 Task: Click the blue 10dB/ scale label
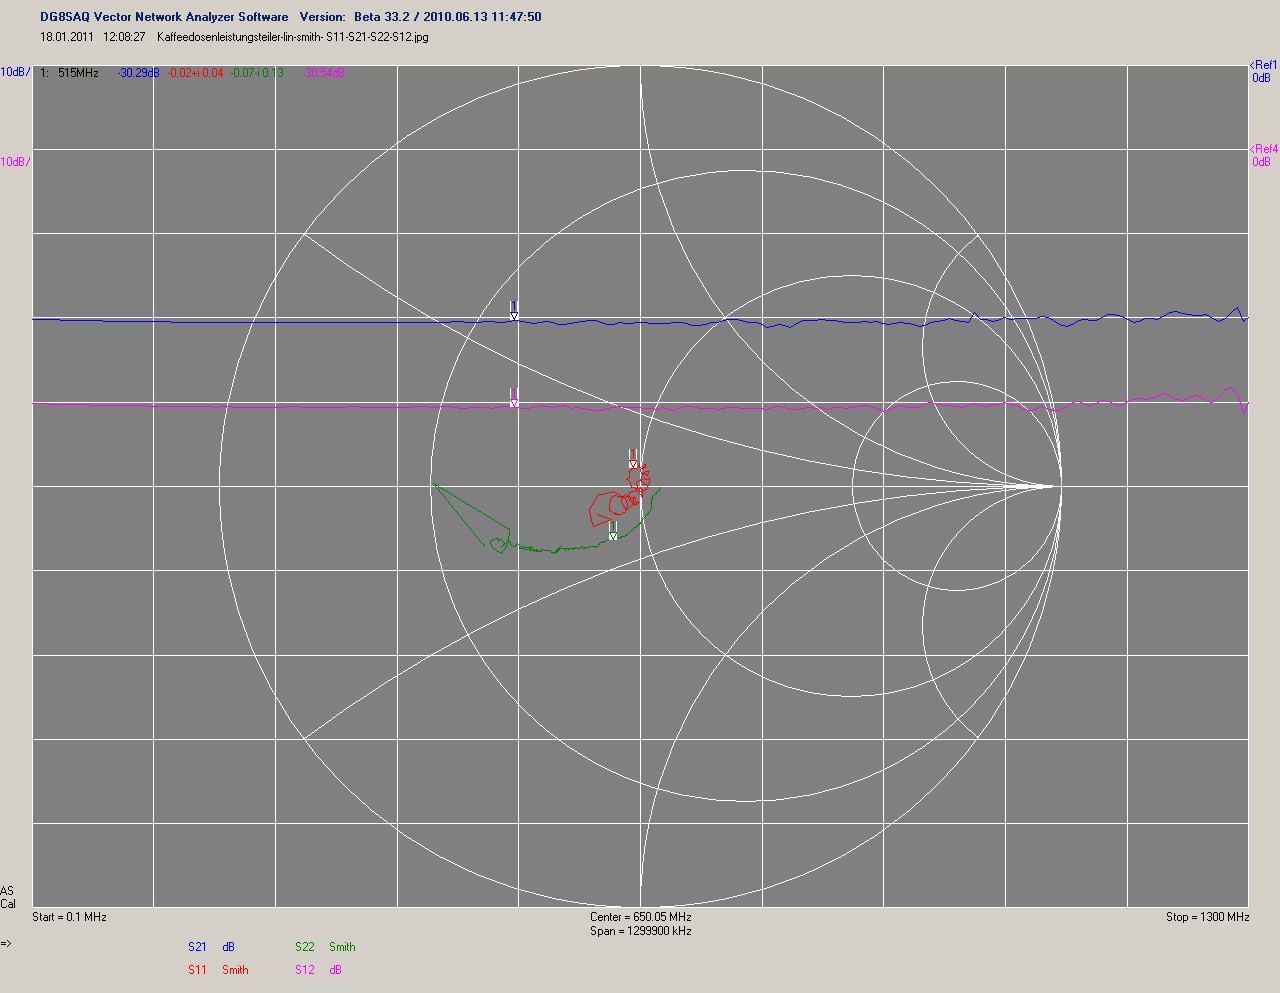click(15, 72)
